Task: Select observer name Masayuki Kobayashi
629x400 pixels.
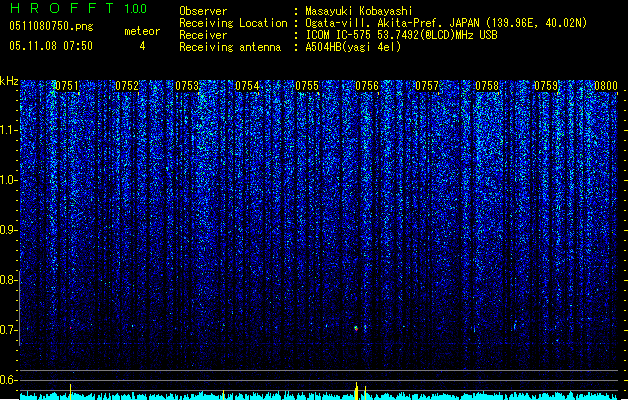Action: (359, 11)
